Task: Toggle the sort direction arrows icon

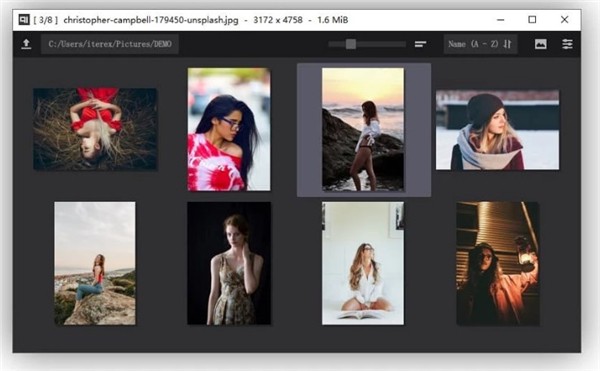Action: (507, 44)
